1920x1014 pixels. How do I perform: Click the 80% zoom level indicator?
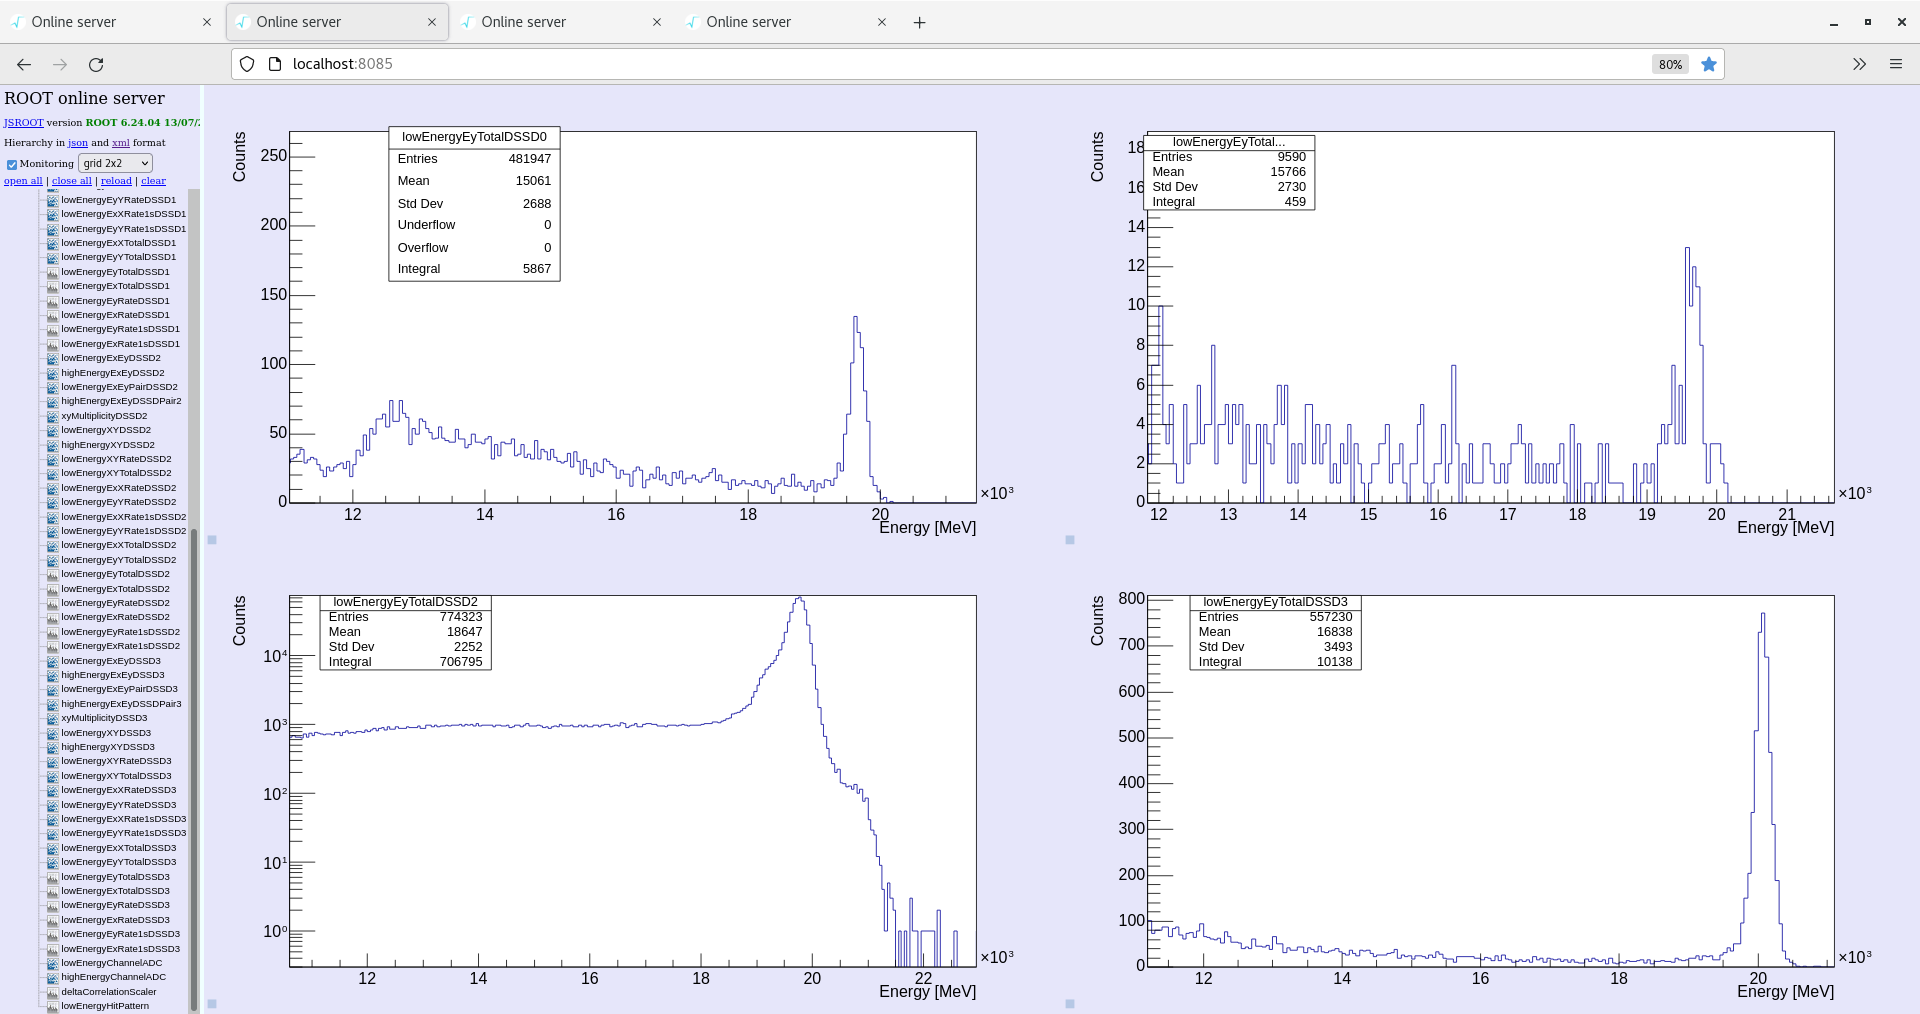pyautogui.click(x=1670, y=64)
